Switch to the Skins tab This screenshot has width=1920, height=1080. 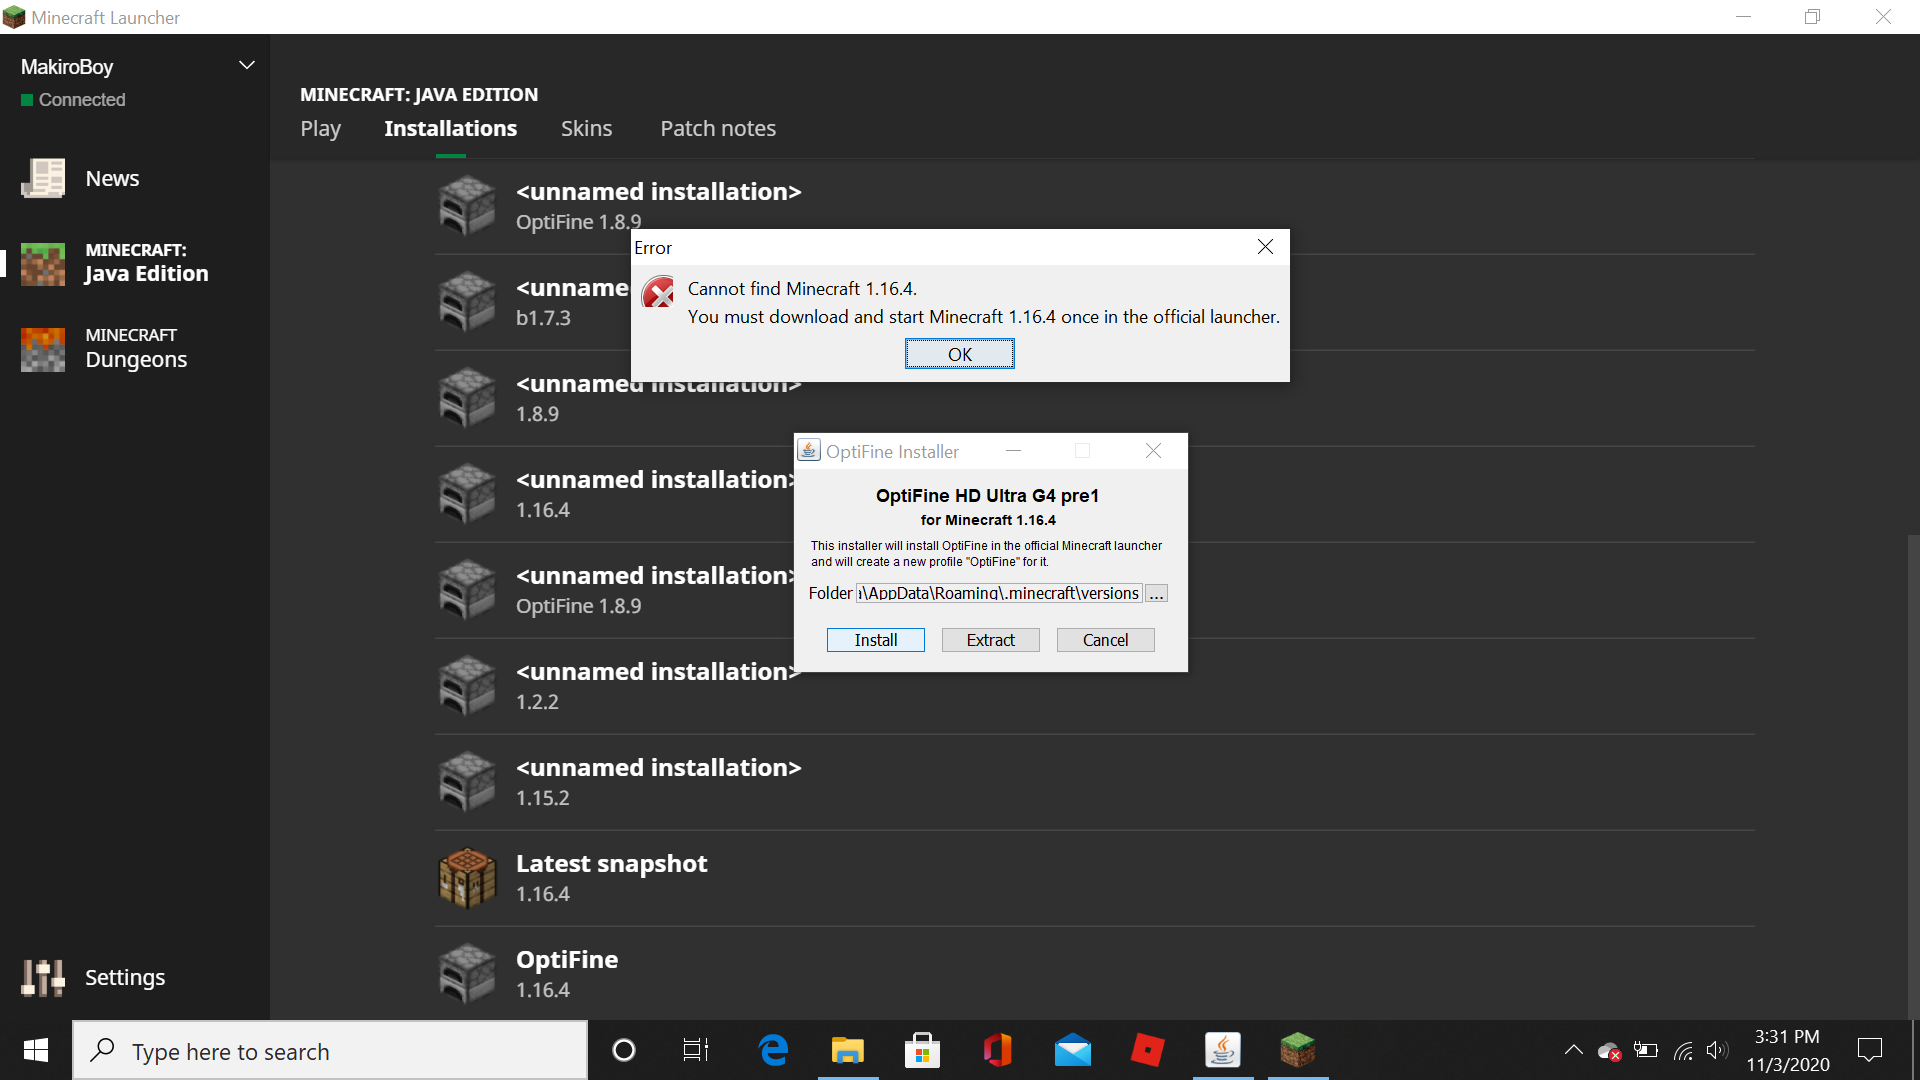(x=586, y=128)
